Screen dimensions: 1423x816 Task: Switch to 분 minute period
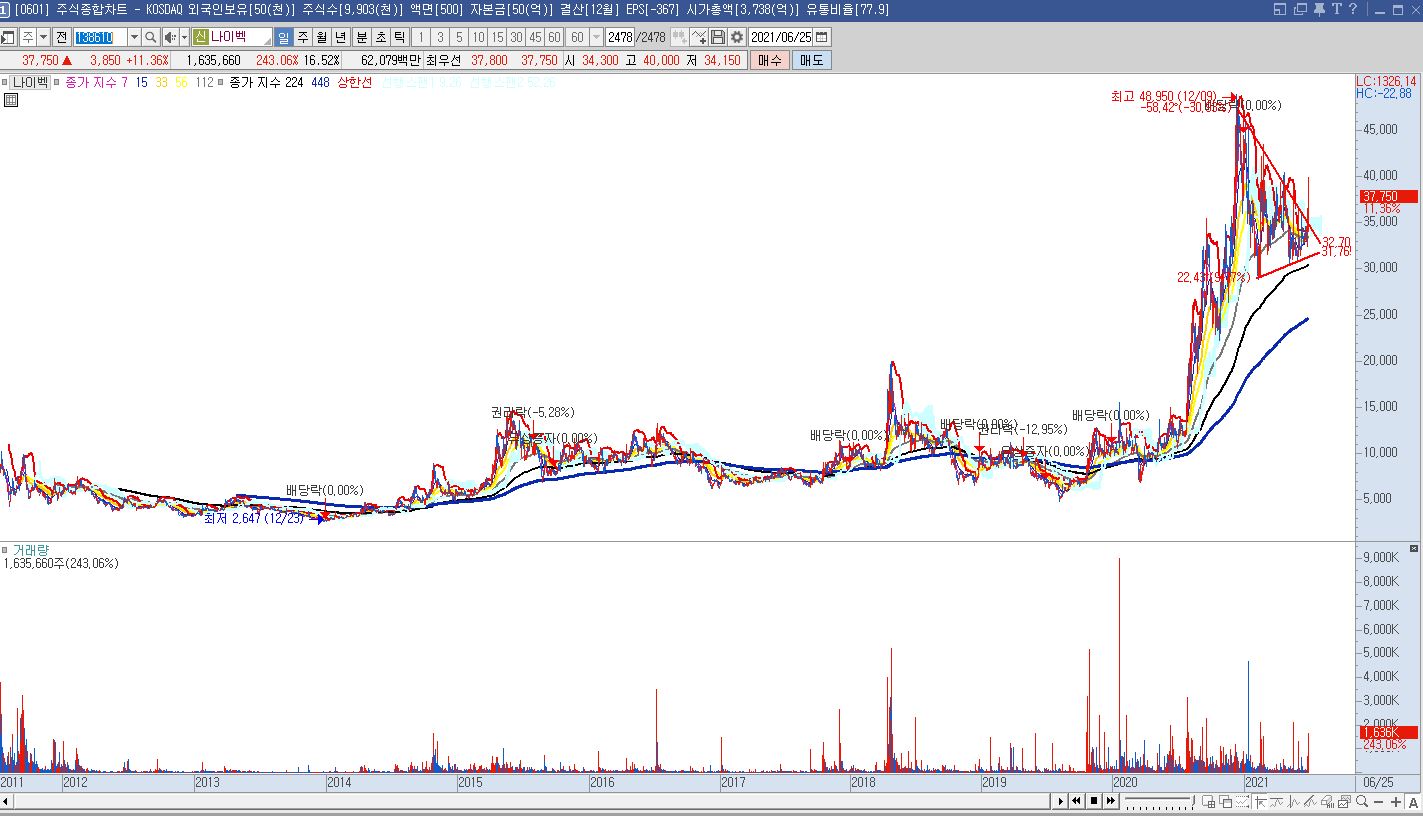(x=362, y=37)
